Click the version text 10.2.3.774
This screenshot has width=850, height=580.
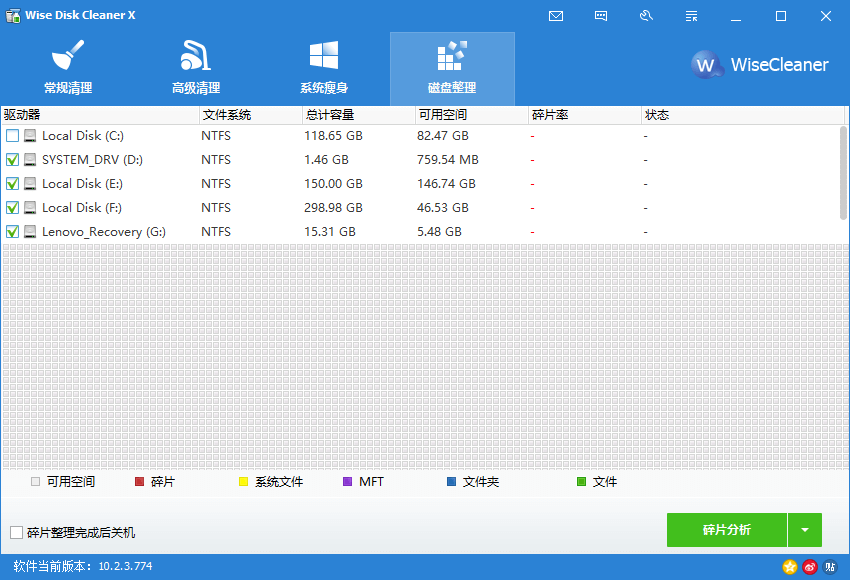point(125,566)
